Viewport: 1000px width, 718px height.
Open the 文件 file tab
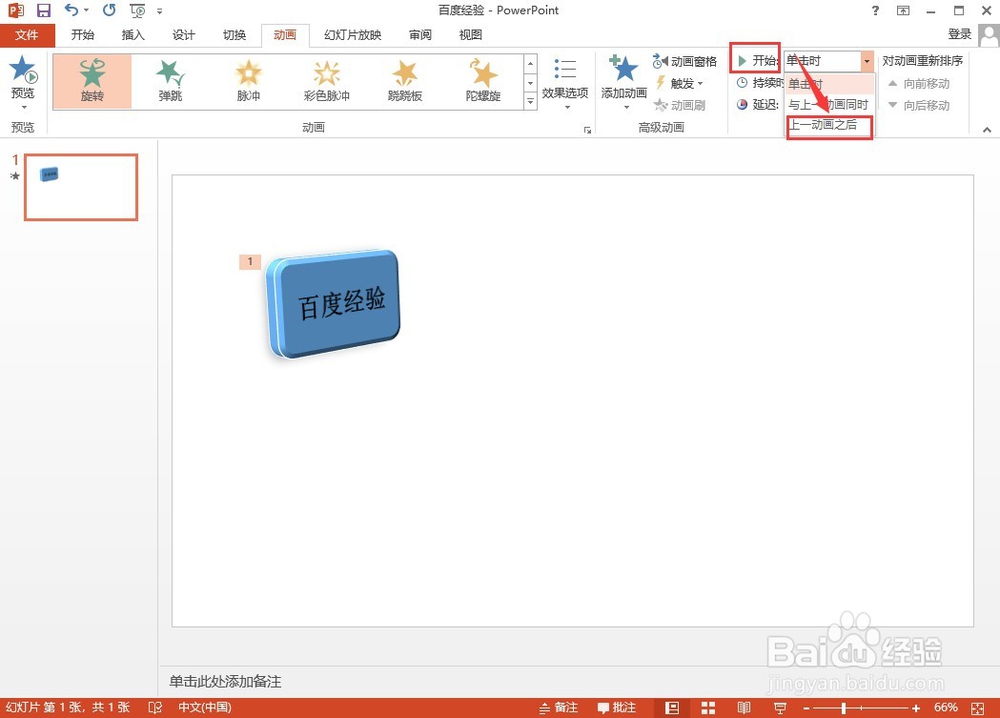[27, 35]
